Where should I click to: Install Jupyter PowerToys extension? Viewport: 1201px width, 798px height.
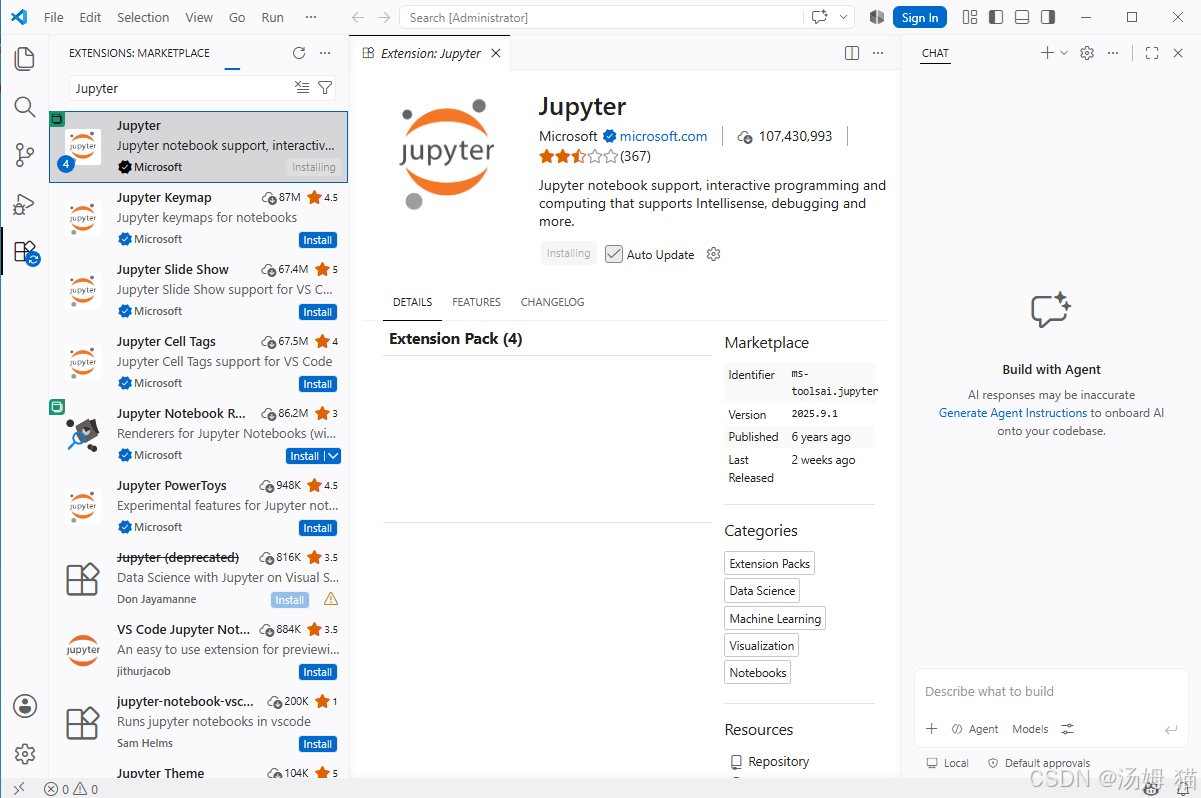click(x=318, y=528)
